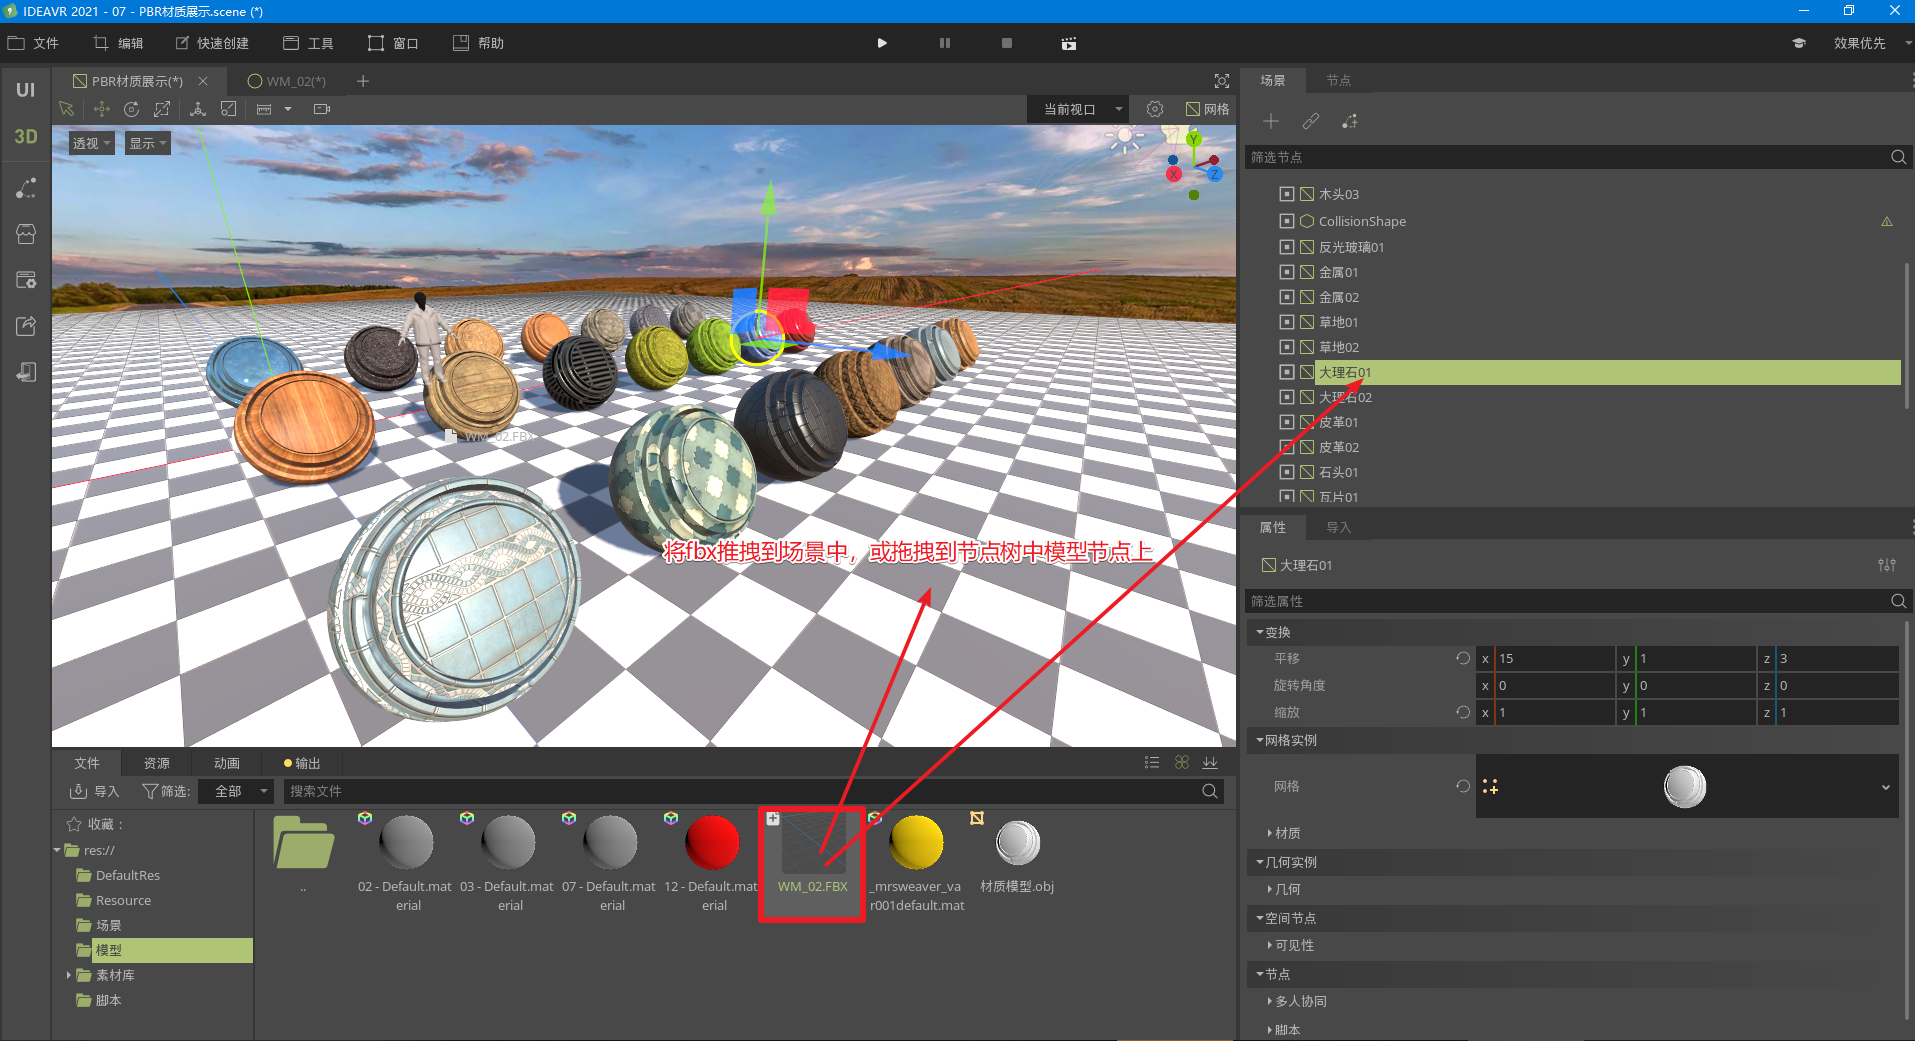The width and height of the screenshot is (1915, 1041).
Task: Open the 工具 menu
Action: pyautogui.click(x=308, y=43)
